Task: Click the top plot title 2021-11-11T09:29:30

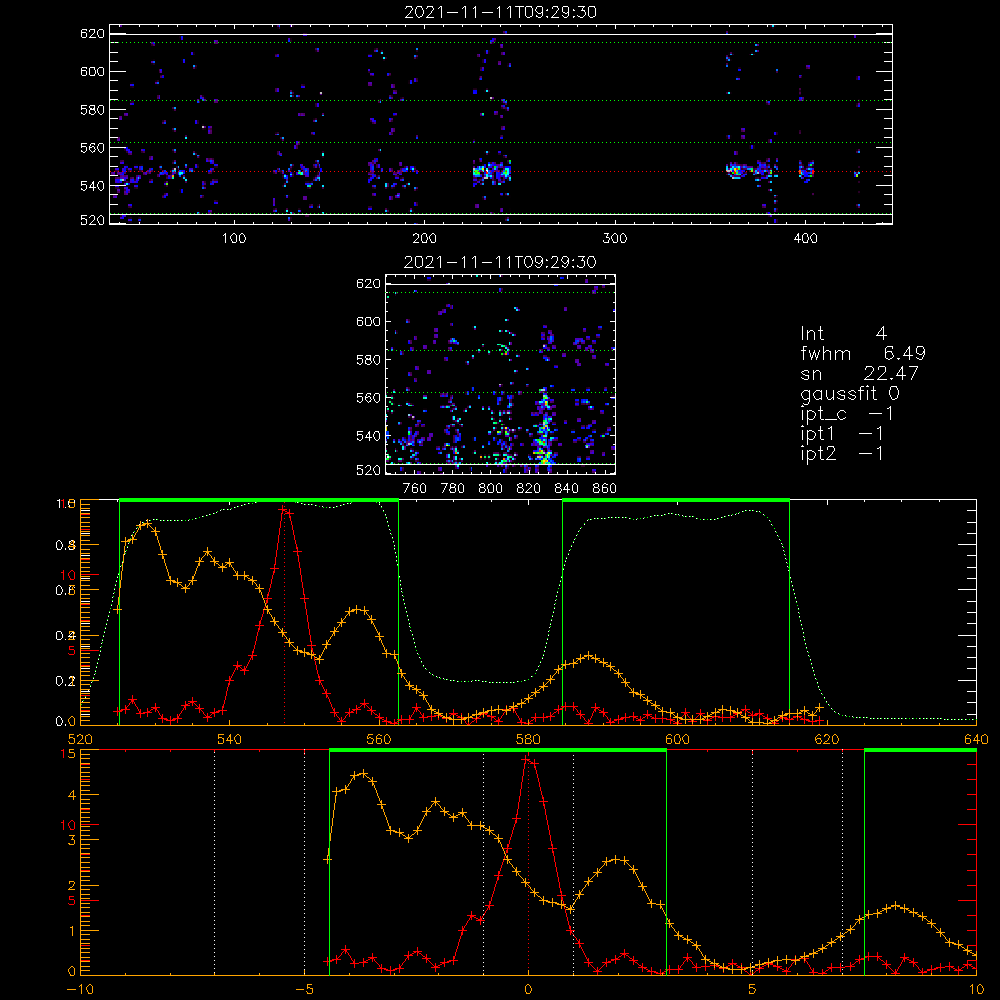Action: pyautogui.click(x=501, y=12)
